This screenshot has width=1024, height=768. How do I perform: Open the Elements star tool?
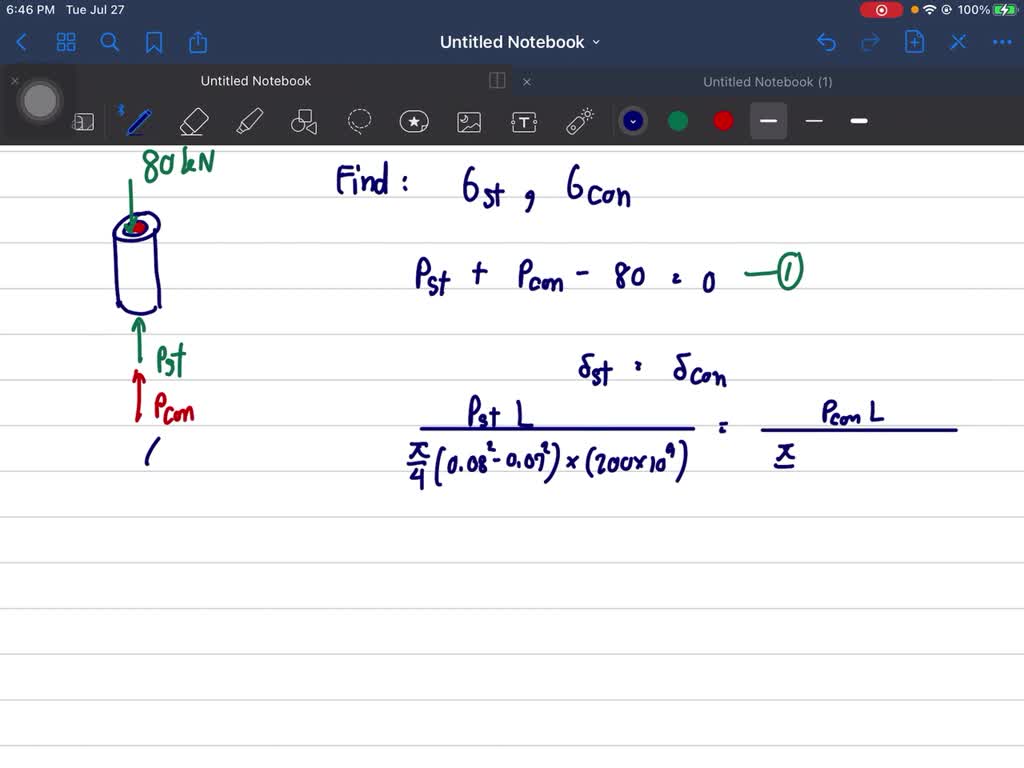tap(414, 121)
